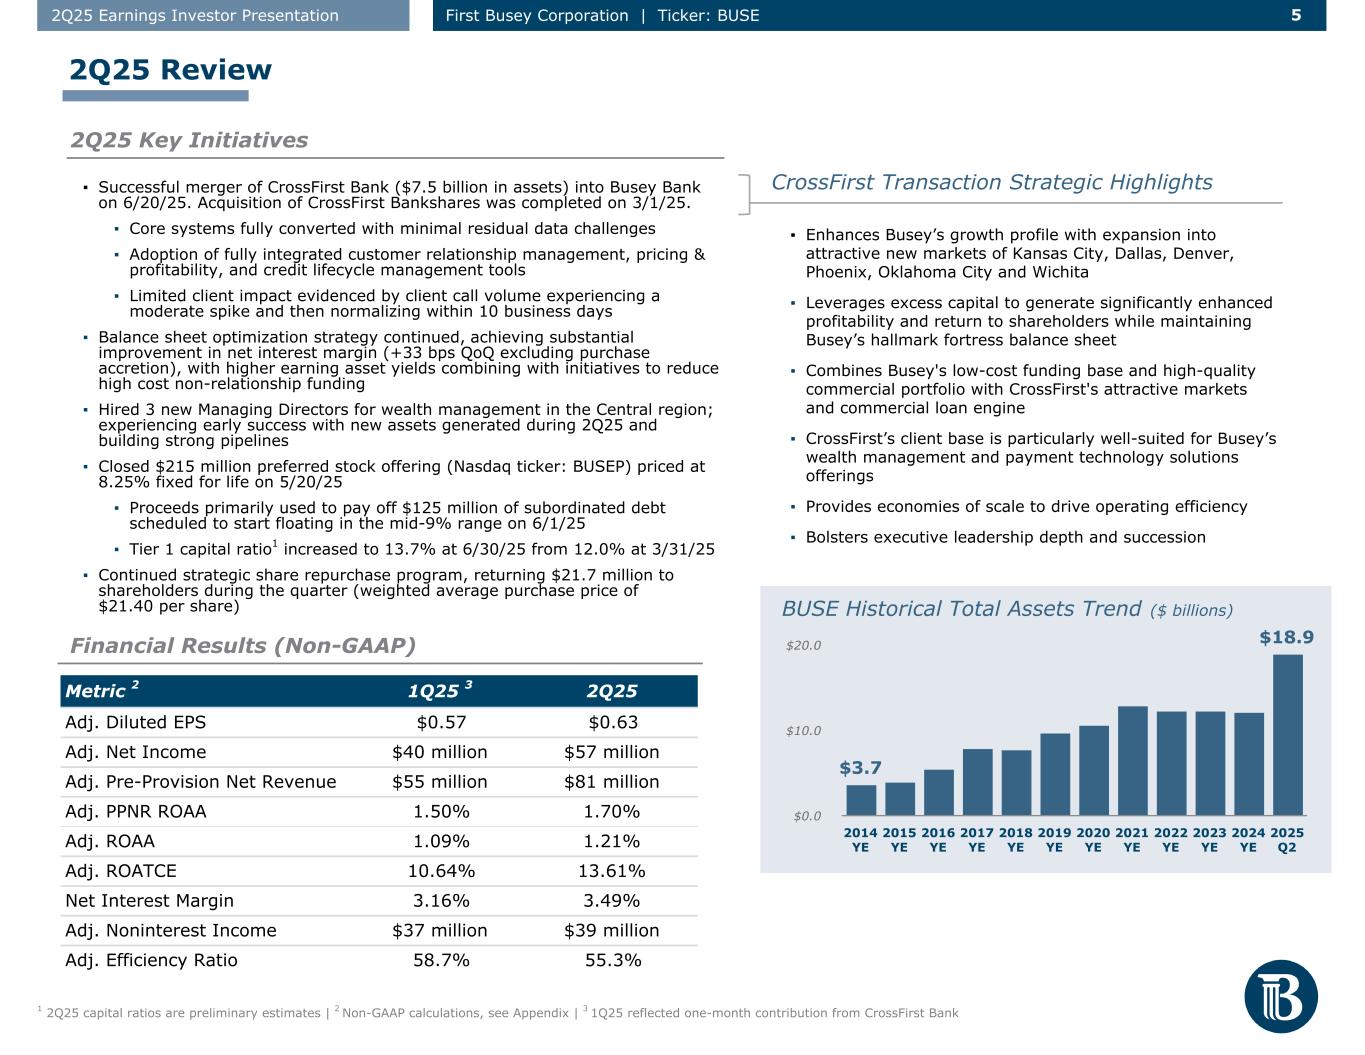Click the 2014 YE bar in chart

click(861, 800)
